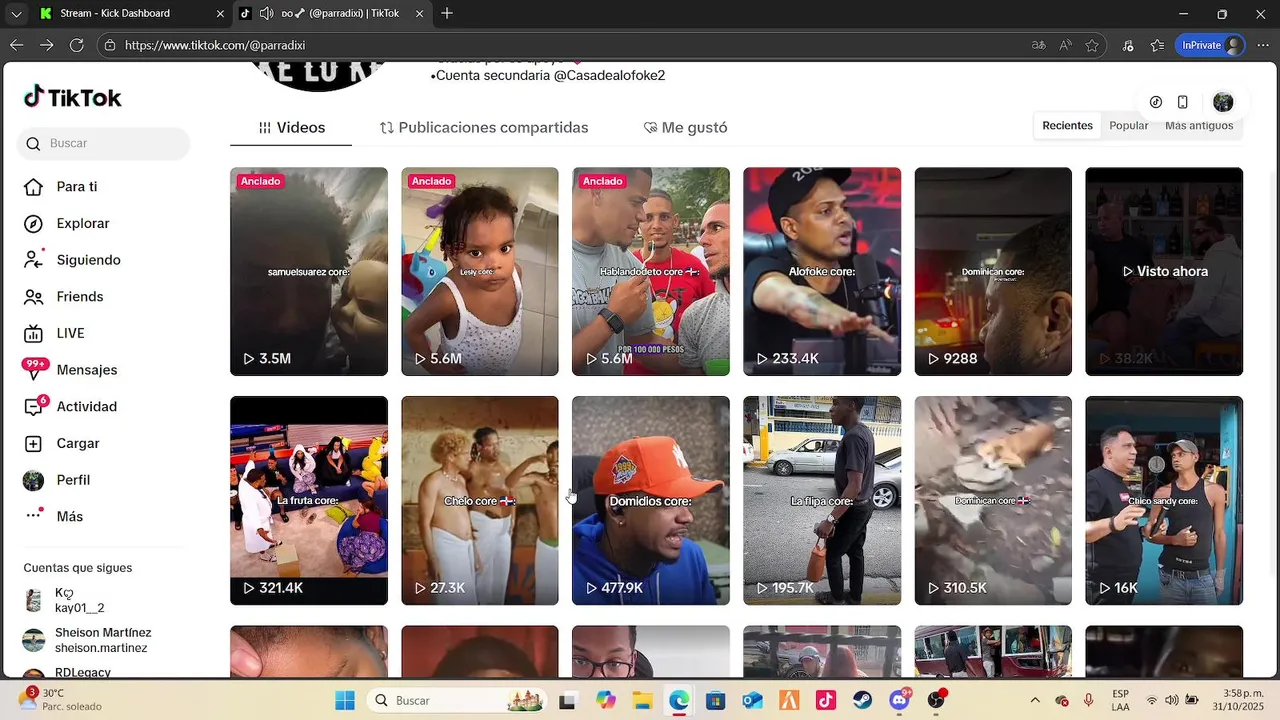Open TikTok app in Windows taskbar

(826, 700)
